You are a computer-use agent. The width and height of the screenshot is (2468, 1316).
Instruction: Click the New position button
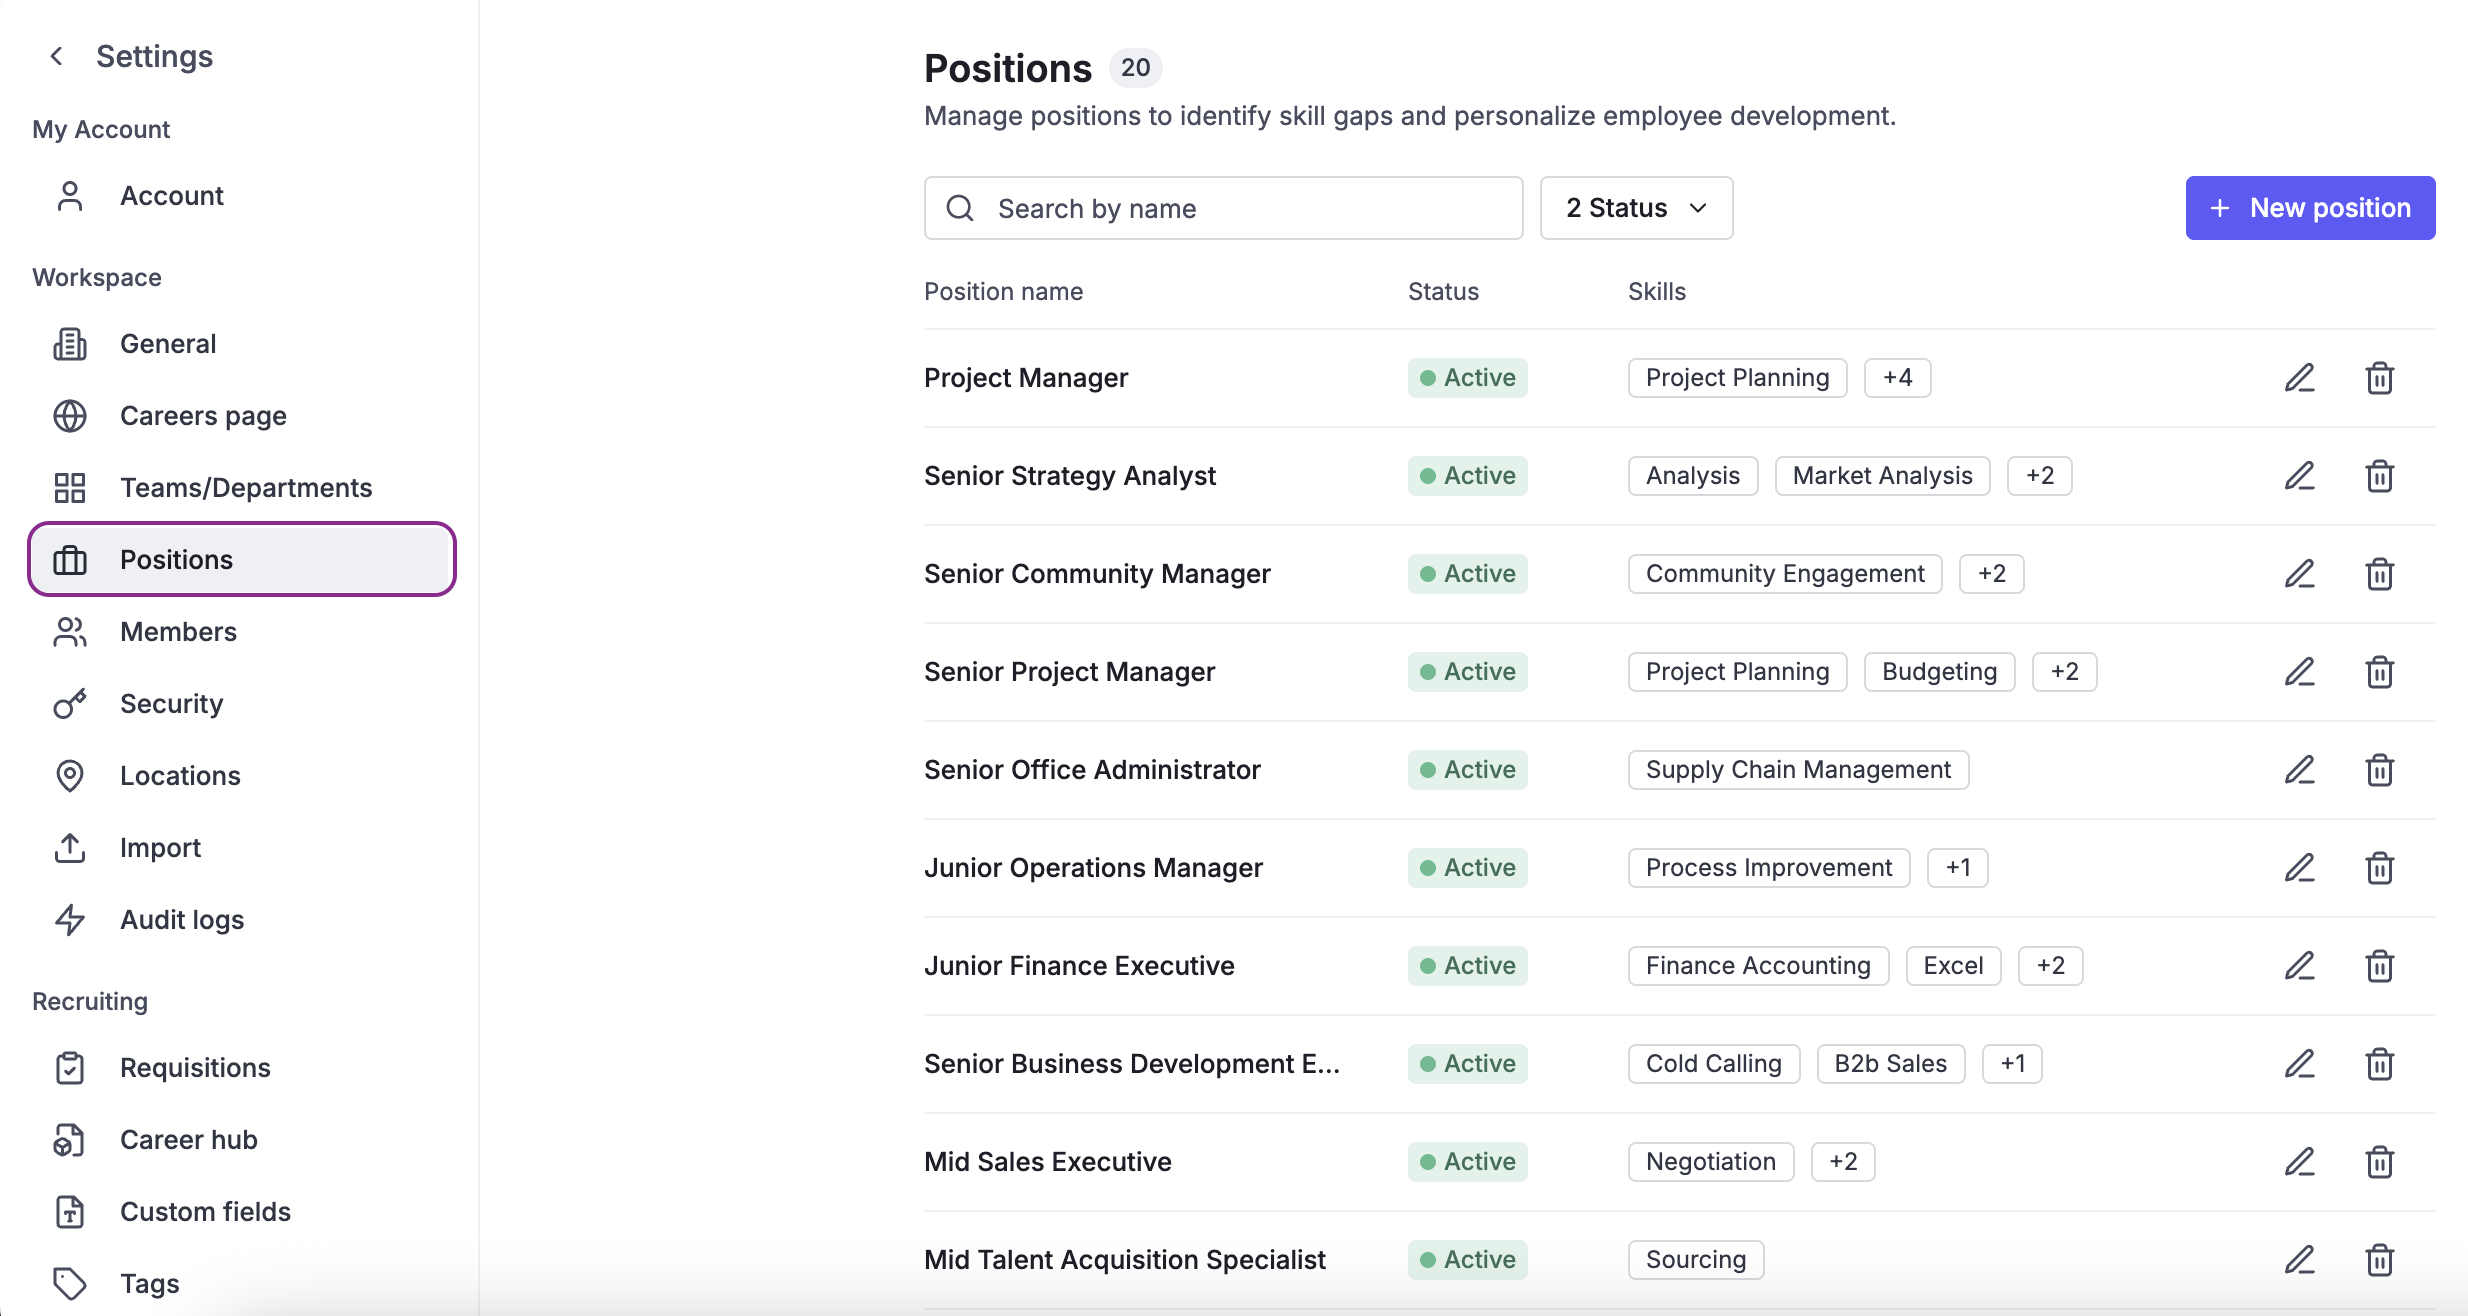(x=2309, y=208)
